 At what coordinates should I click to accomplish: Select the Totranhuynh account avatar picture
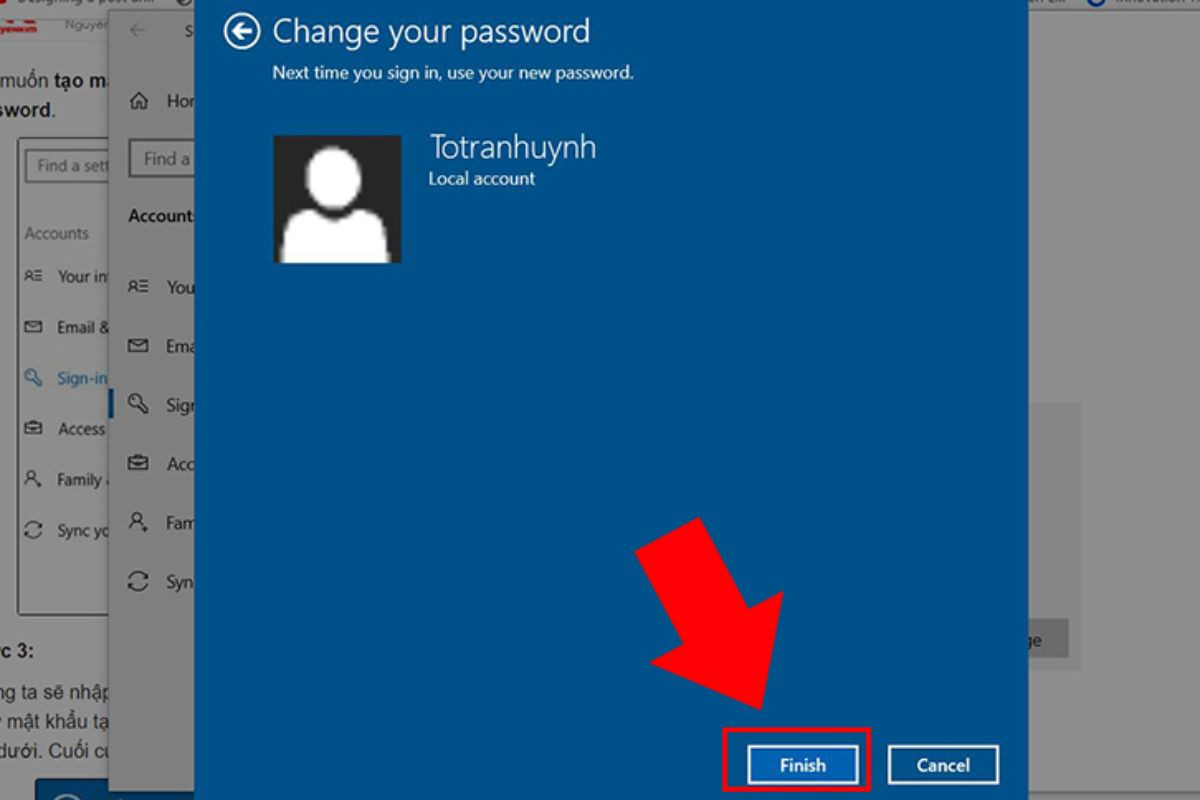coord(337,199)
